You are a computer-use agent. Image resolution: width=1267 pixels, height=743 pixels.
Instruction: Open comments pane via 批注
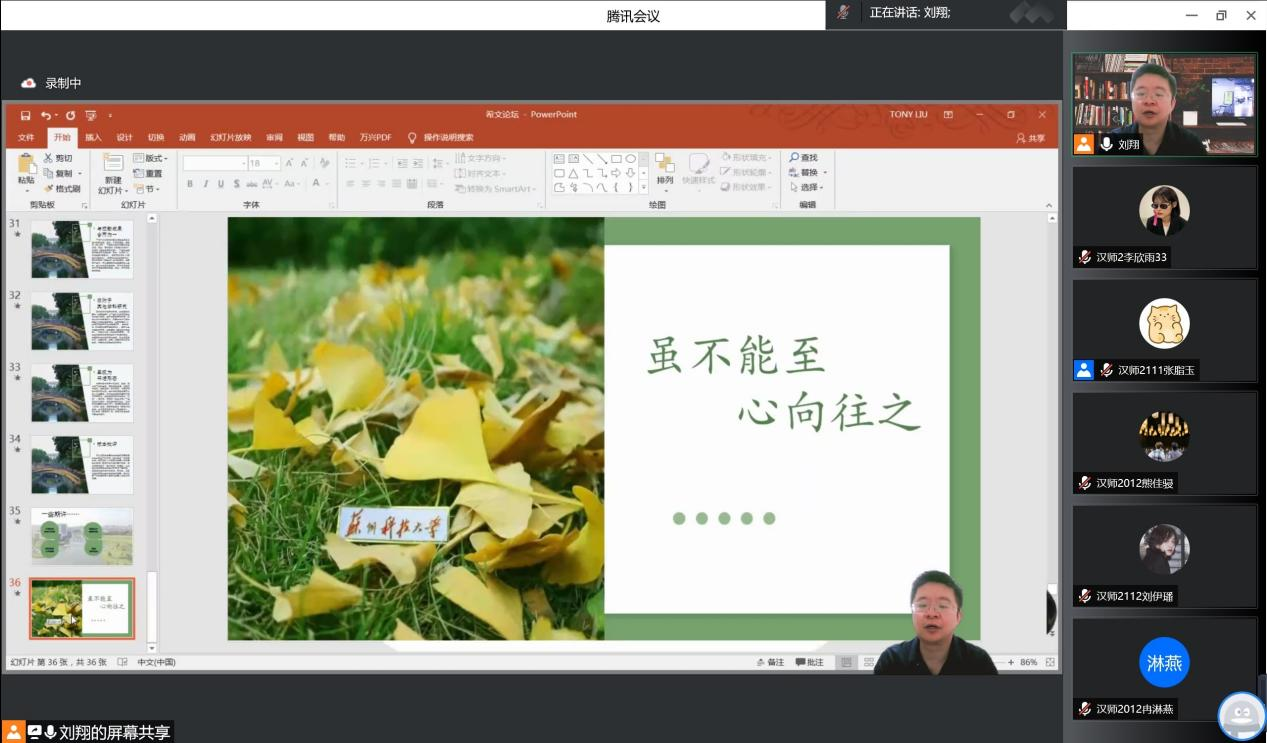coord(810,662)
